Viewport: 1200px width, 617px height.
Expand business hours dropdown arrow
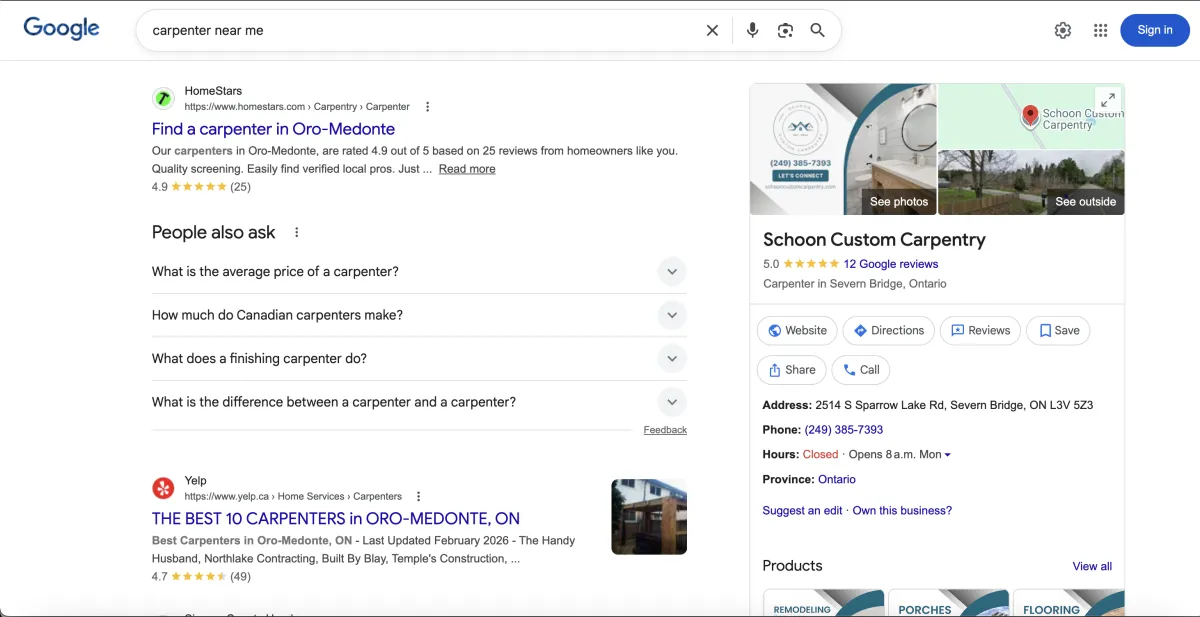pos(948,455)
